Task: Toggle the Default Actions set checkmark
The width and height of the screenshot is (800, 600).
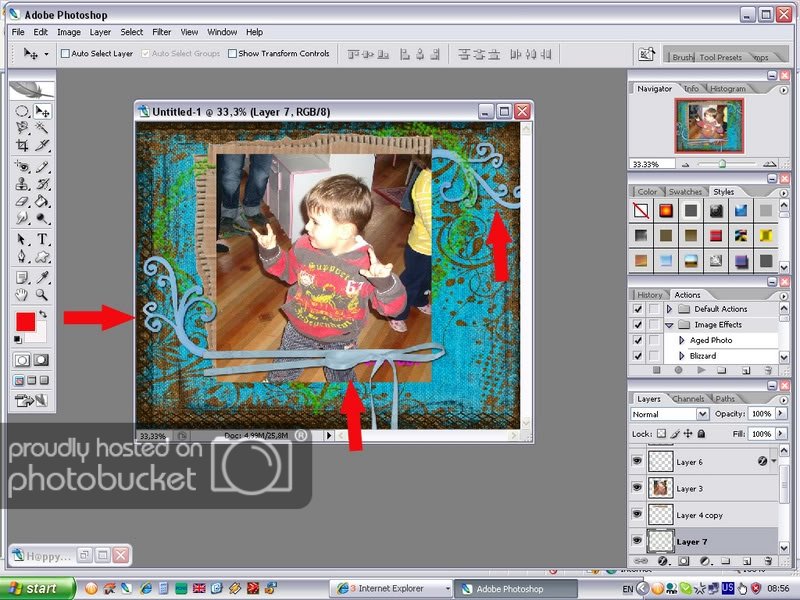Action: (638, 309)
